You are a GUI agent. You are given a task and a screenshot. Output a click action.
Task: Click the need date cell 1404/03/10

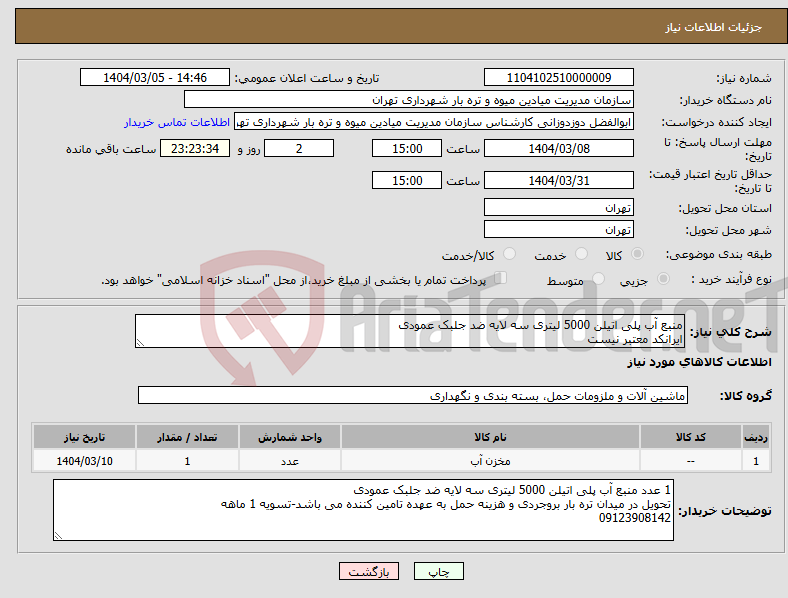coord(84,461)
